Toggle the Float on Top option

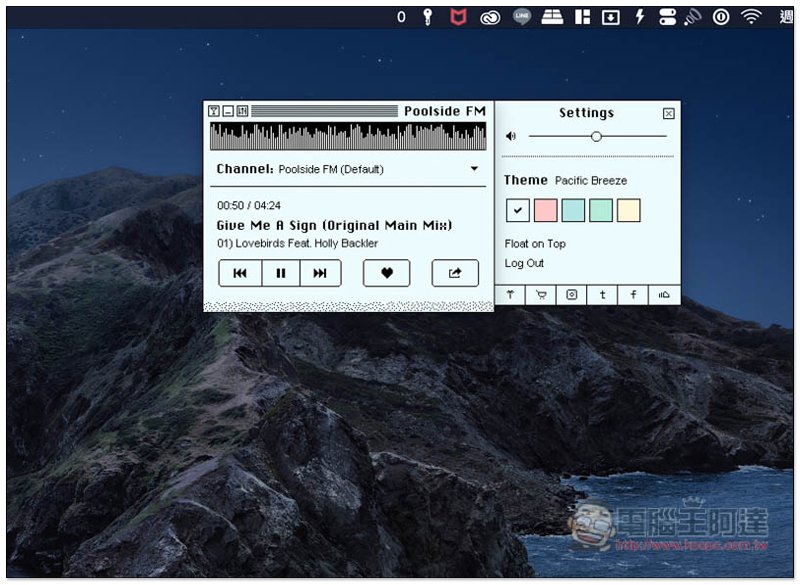535,244
